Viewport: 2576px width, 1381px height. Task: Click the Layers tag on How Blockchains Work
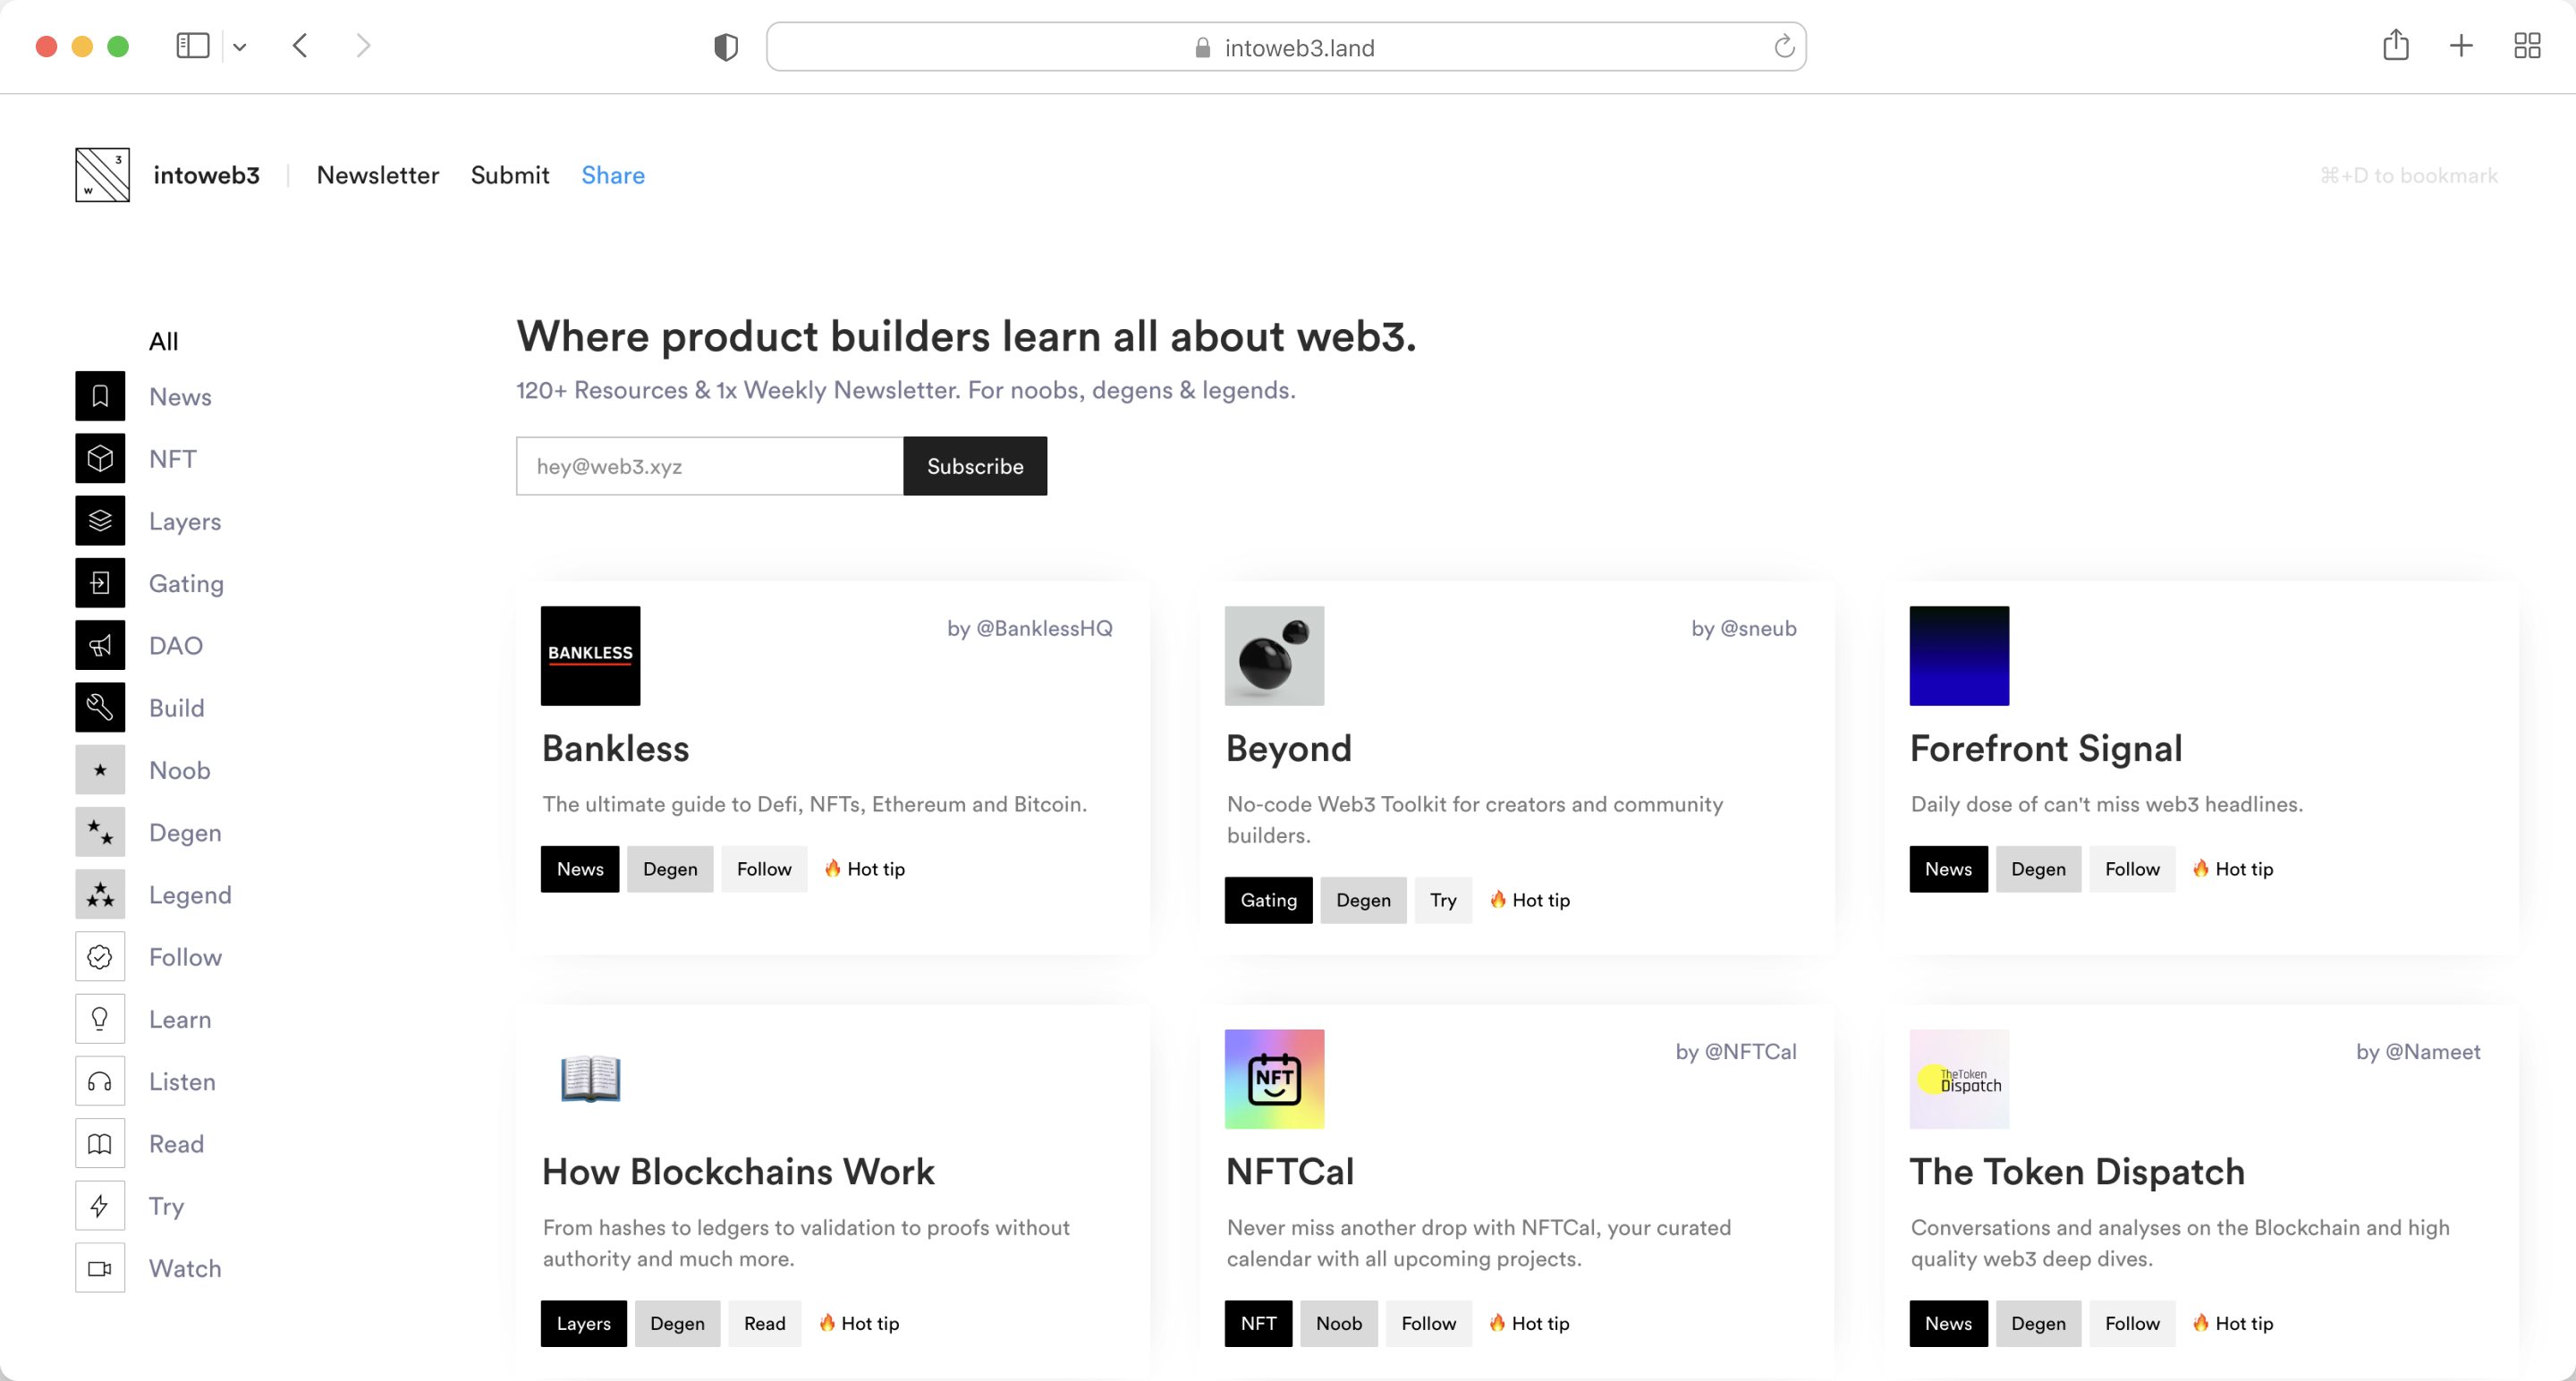(x=583, y=1323)
